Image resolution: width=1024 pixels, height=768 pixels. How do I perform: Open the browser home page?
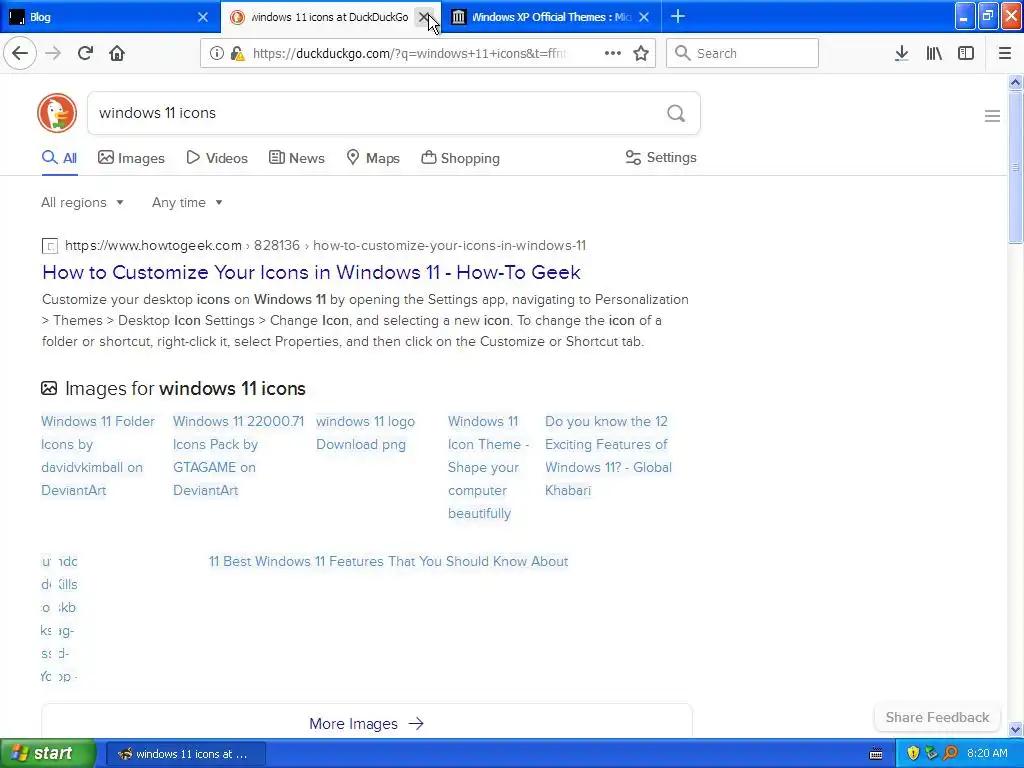click(x=117, y=53)
